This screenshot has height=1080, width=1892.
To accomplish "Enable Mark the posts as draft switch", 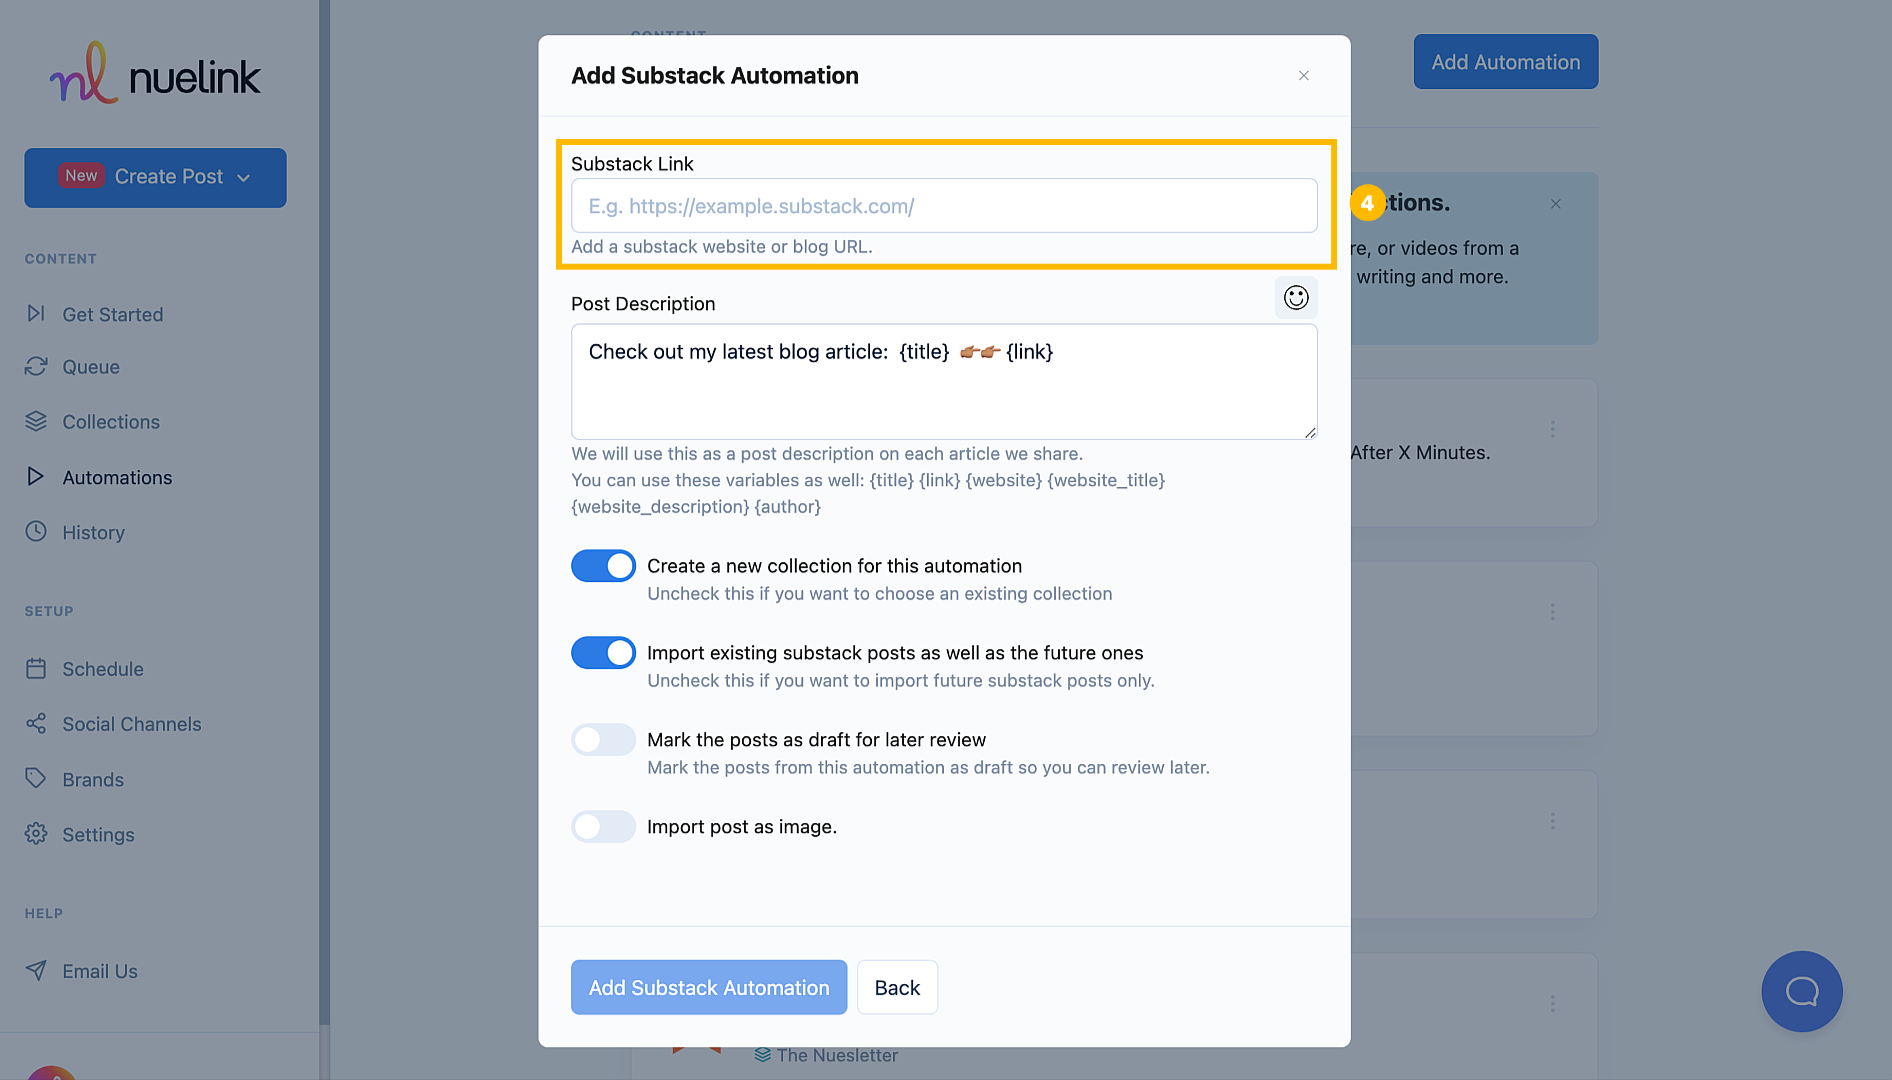I will pos(603,740).
